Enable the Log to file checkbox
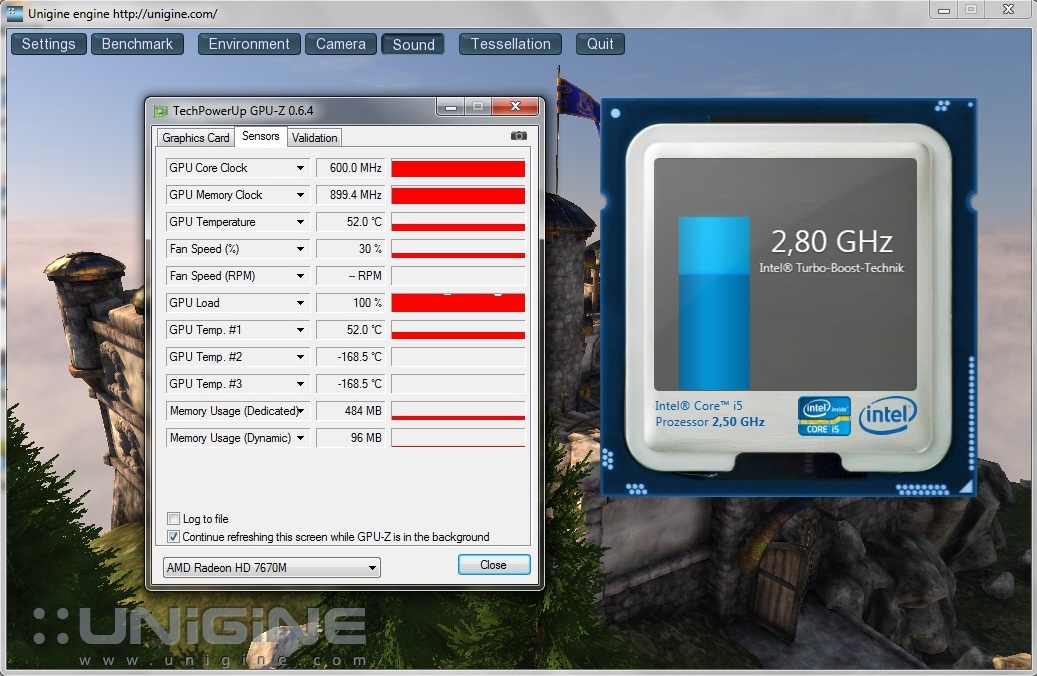Screen dimensions: 1037x676 click(173, 519)
